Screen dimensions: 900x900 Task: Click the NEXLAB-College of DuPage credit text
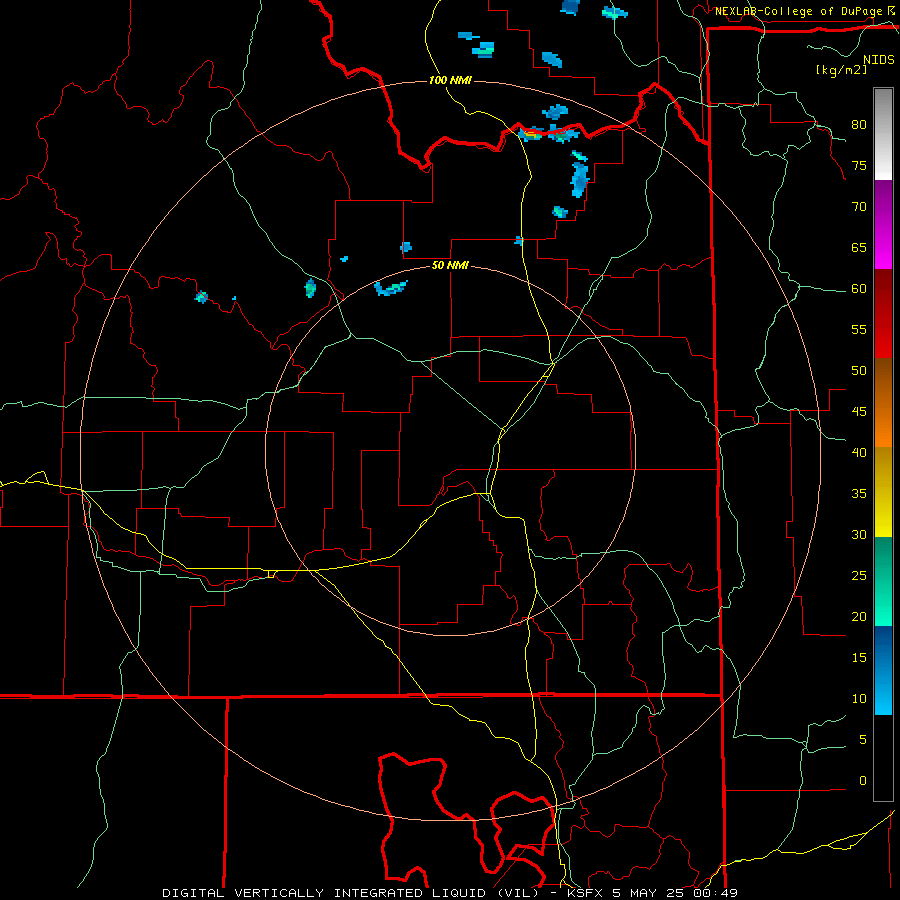[x=798, y=11]
